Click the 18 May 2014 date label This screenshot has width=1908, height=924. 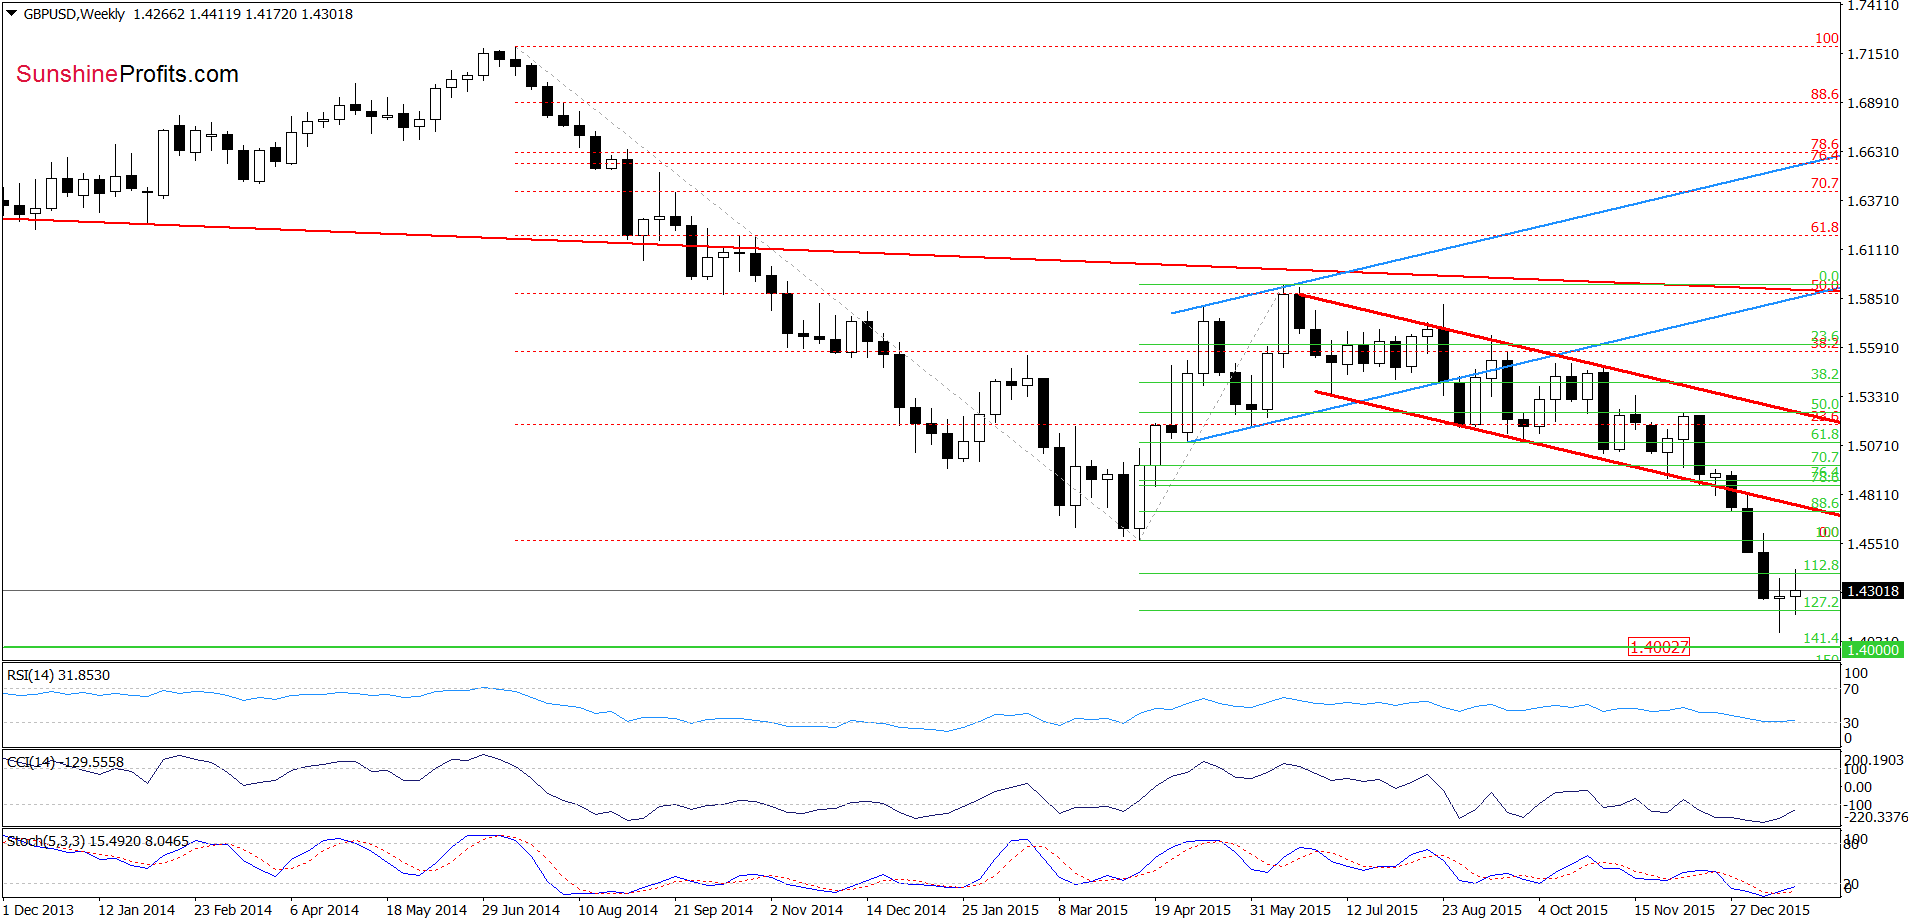coord(426,910)
